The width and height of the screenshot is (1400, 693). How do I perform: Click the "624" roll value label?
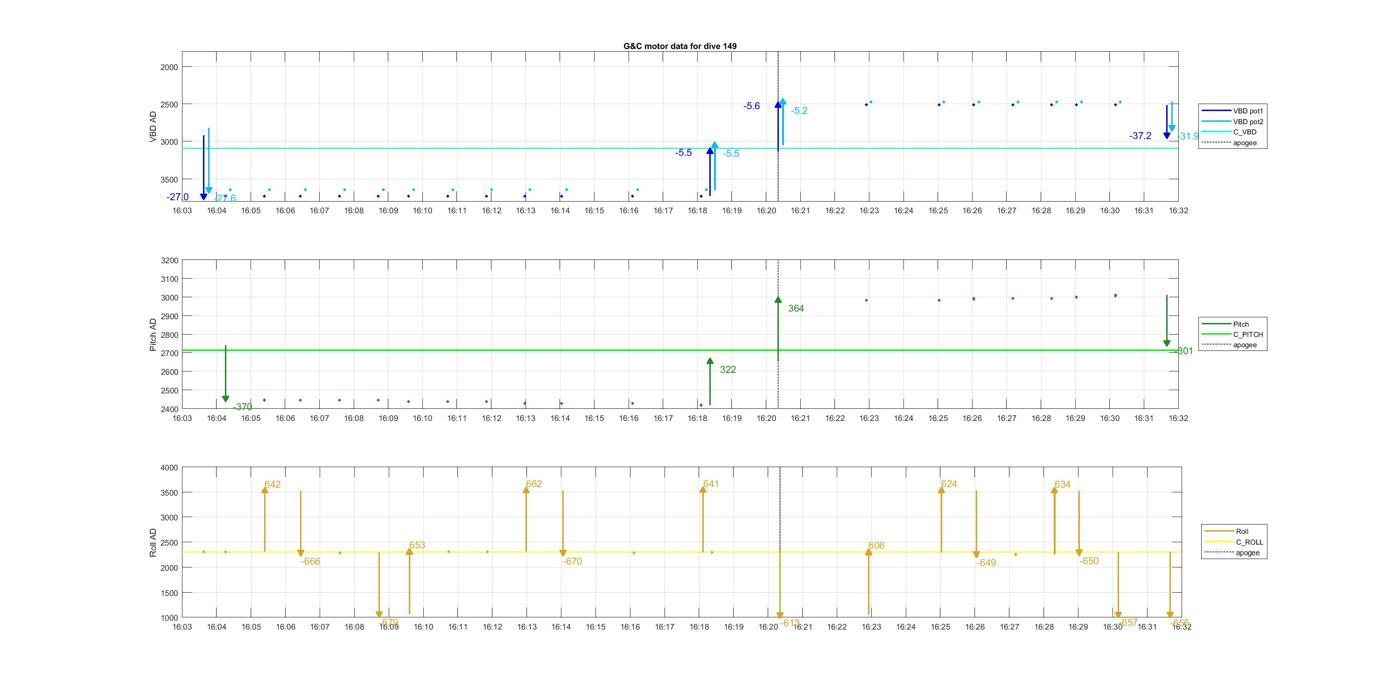click(949, 485)
